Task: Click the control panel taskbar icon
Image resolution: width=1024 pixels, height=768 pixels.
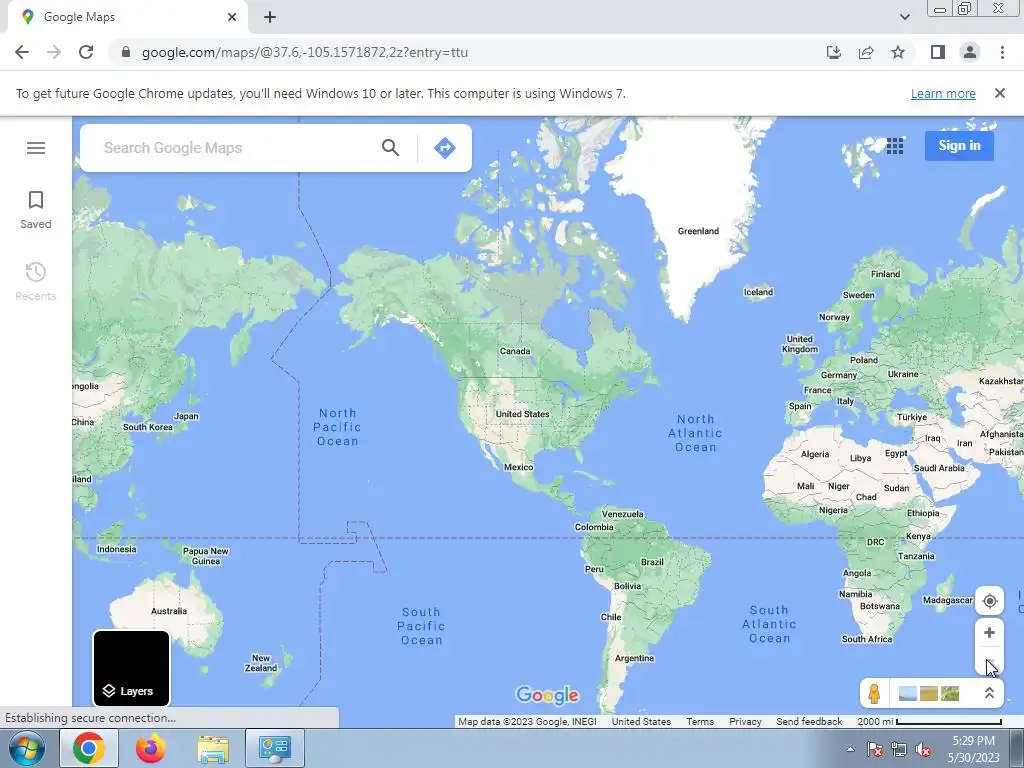Action: click(274, 748)
